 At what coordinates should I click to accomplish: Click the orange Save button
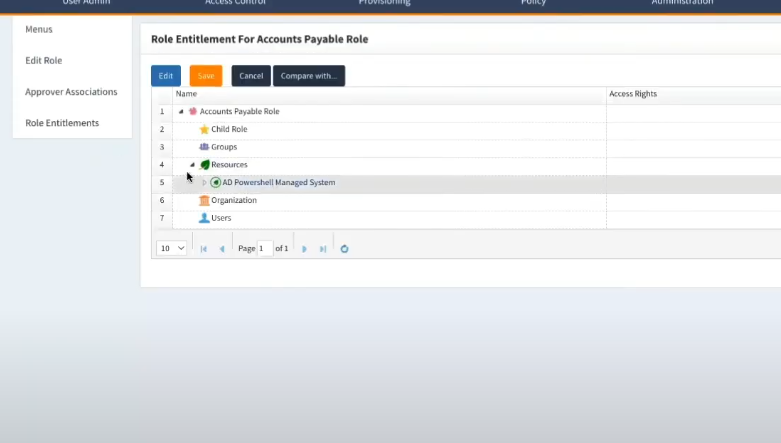[206, 76]
